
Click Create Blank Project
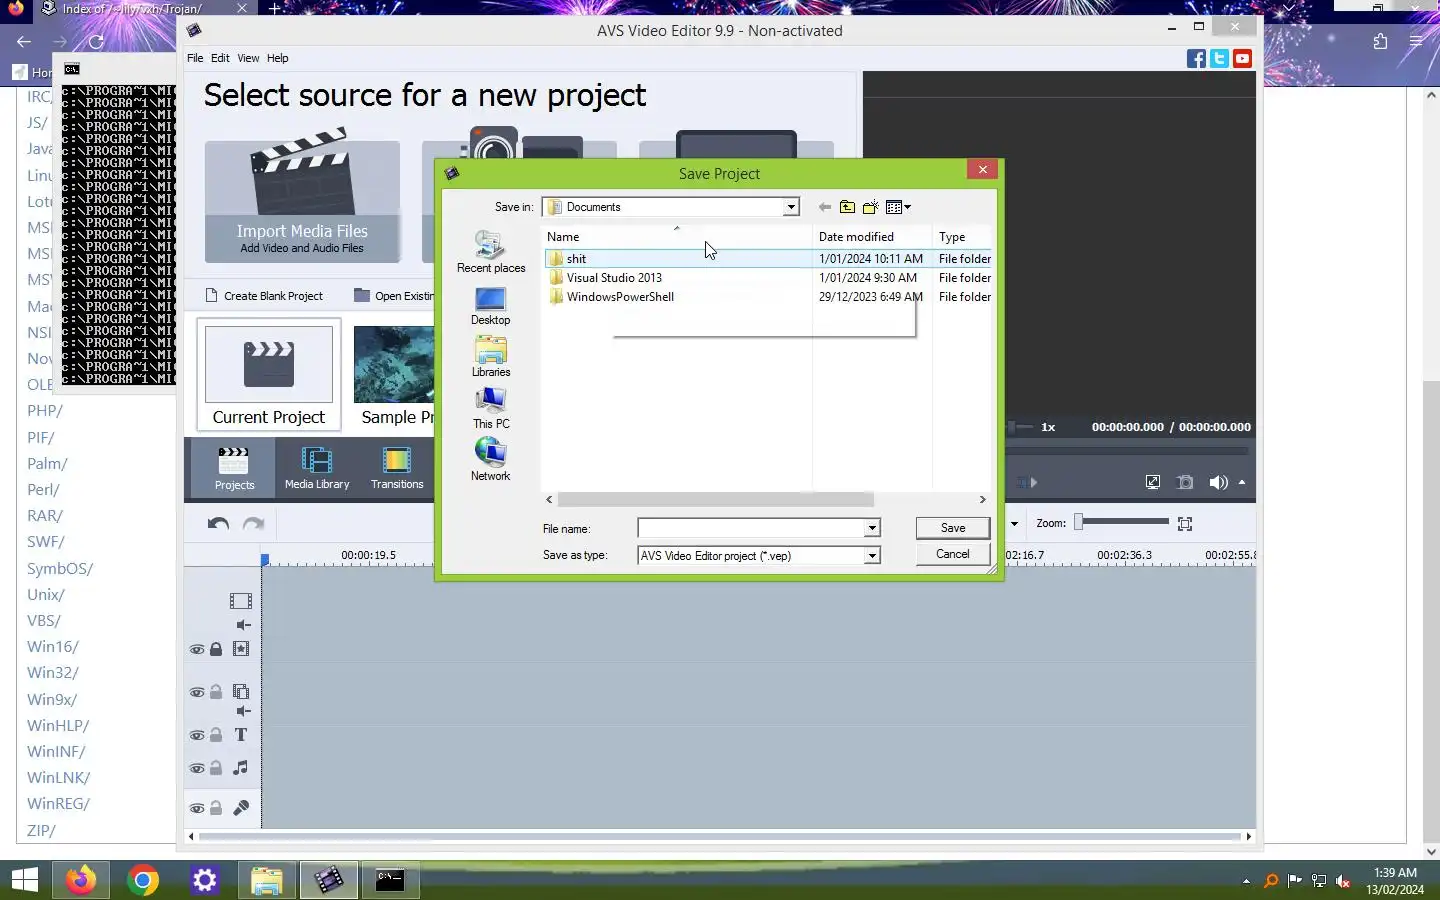point(264,296)
